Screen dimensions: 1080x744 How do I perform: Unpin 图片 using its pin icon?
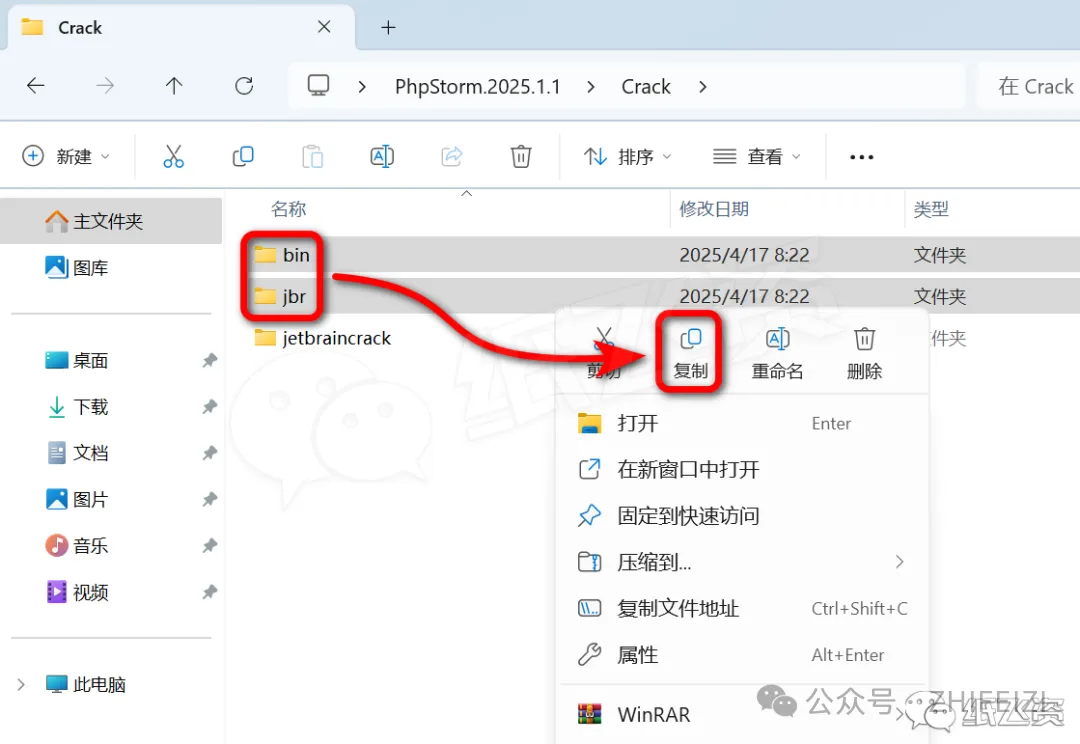coord(209,499)
